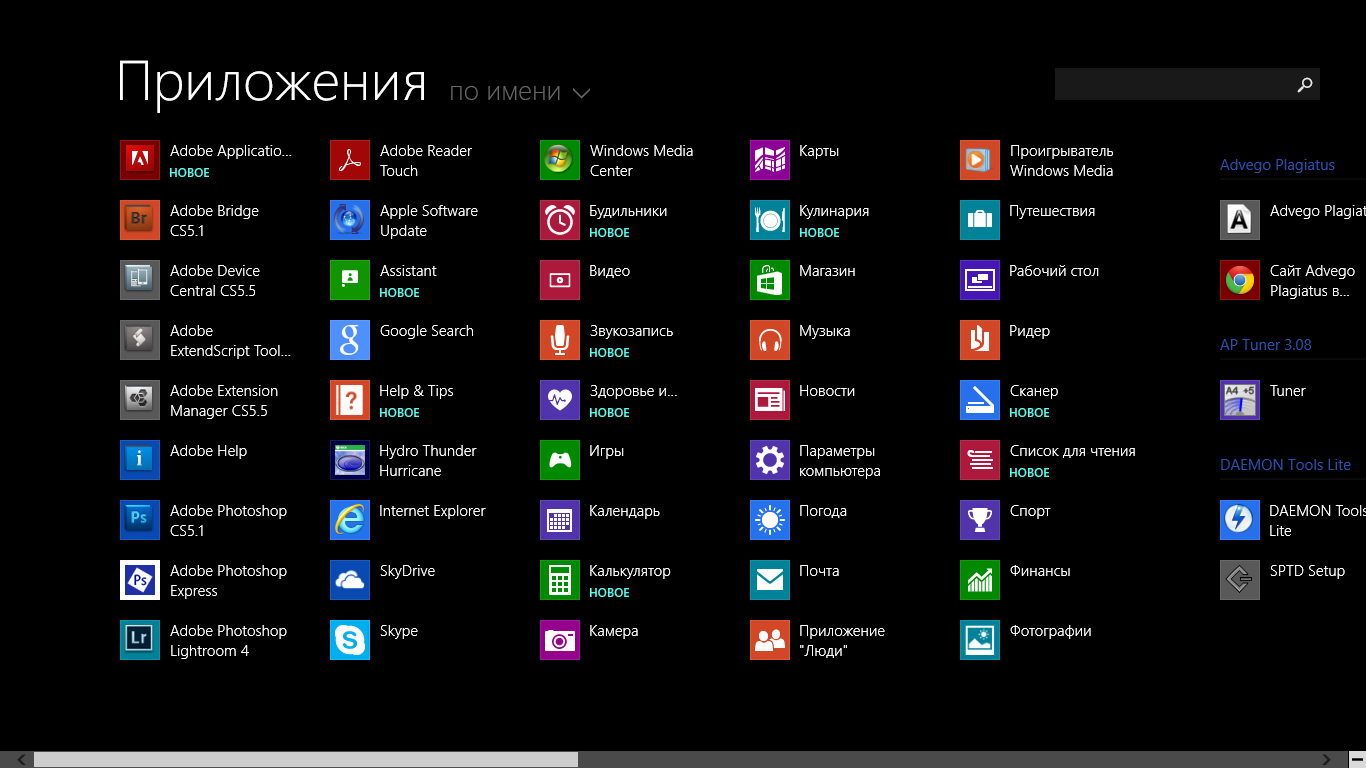The image size is (1366, 768).
Task: Open Путешествия suitcase icon
Action: click(x=980, y=220)
